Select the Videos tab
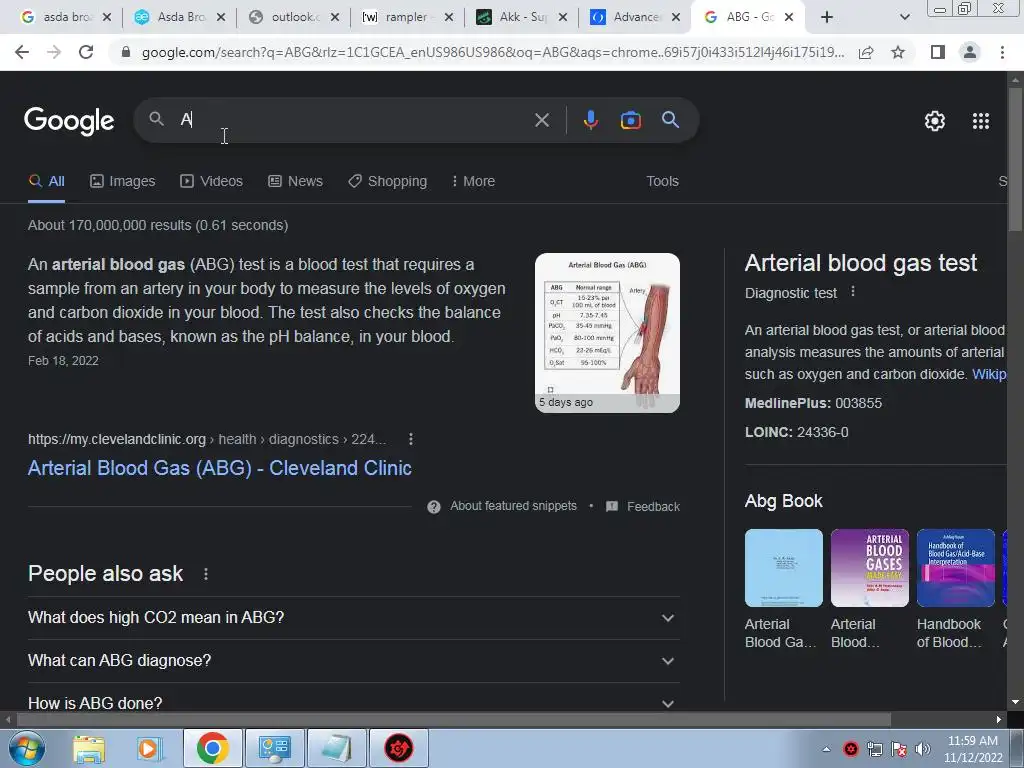Screen dimensions: 1024x768 pos(212,182)
